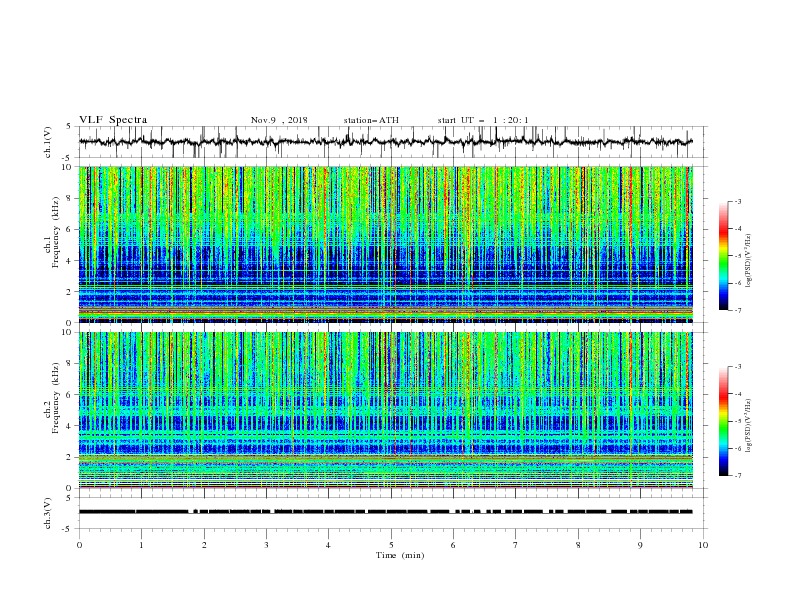Image resolution: width=792 pixels, height=612 pixels.
Task: Click the ch.2 colorbar "log(PSD)(V²/Hz)" label
Action: (749, 426)
